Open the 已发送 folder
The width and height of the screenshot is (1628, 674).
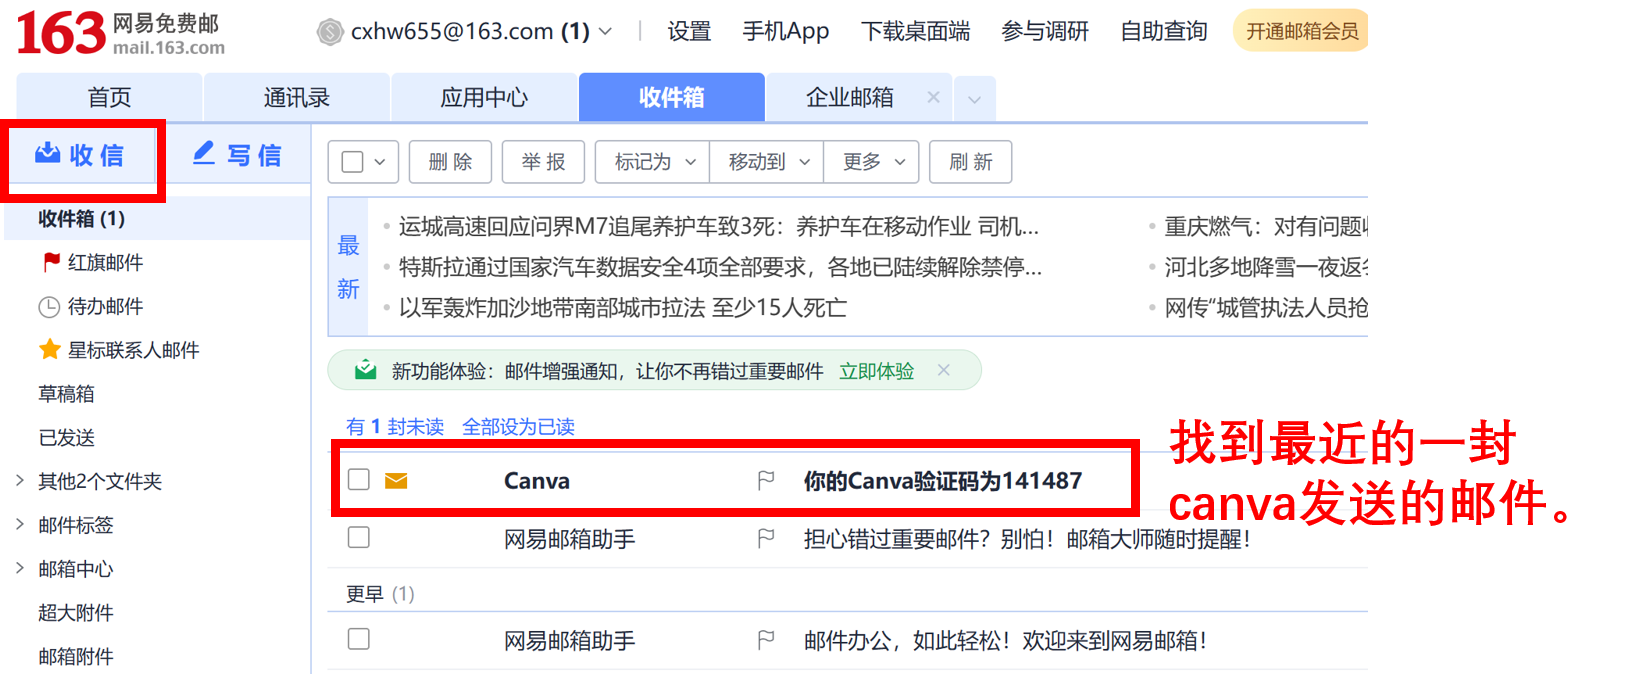click(x=66, y=437)
